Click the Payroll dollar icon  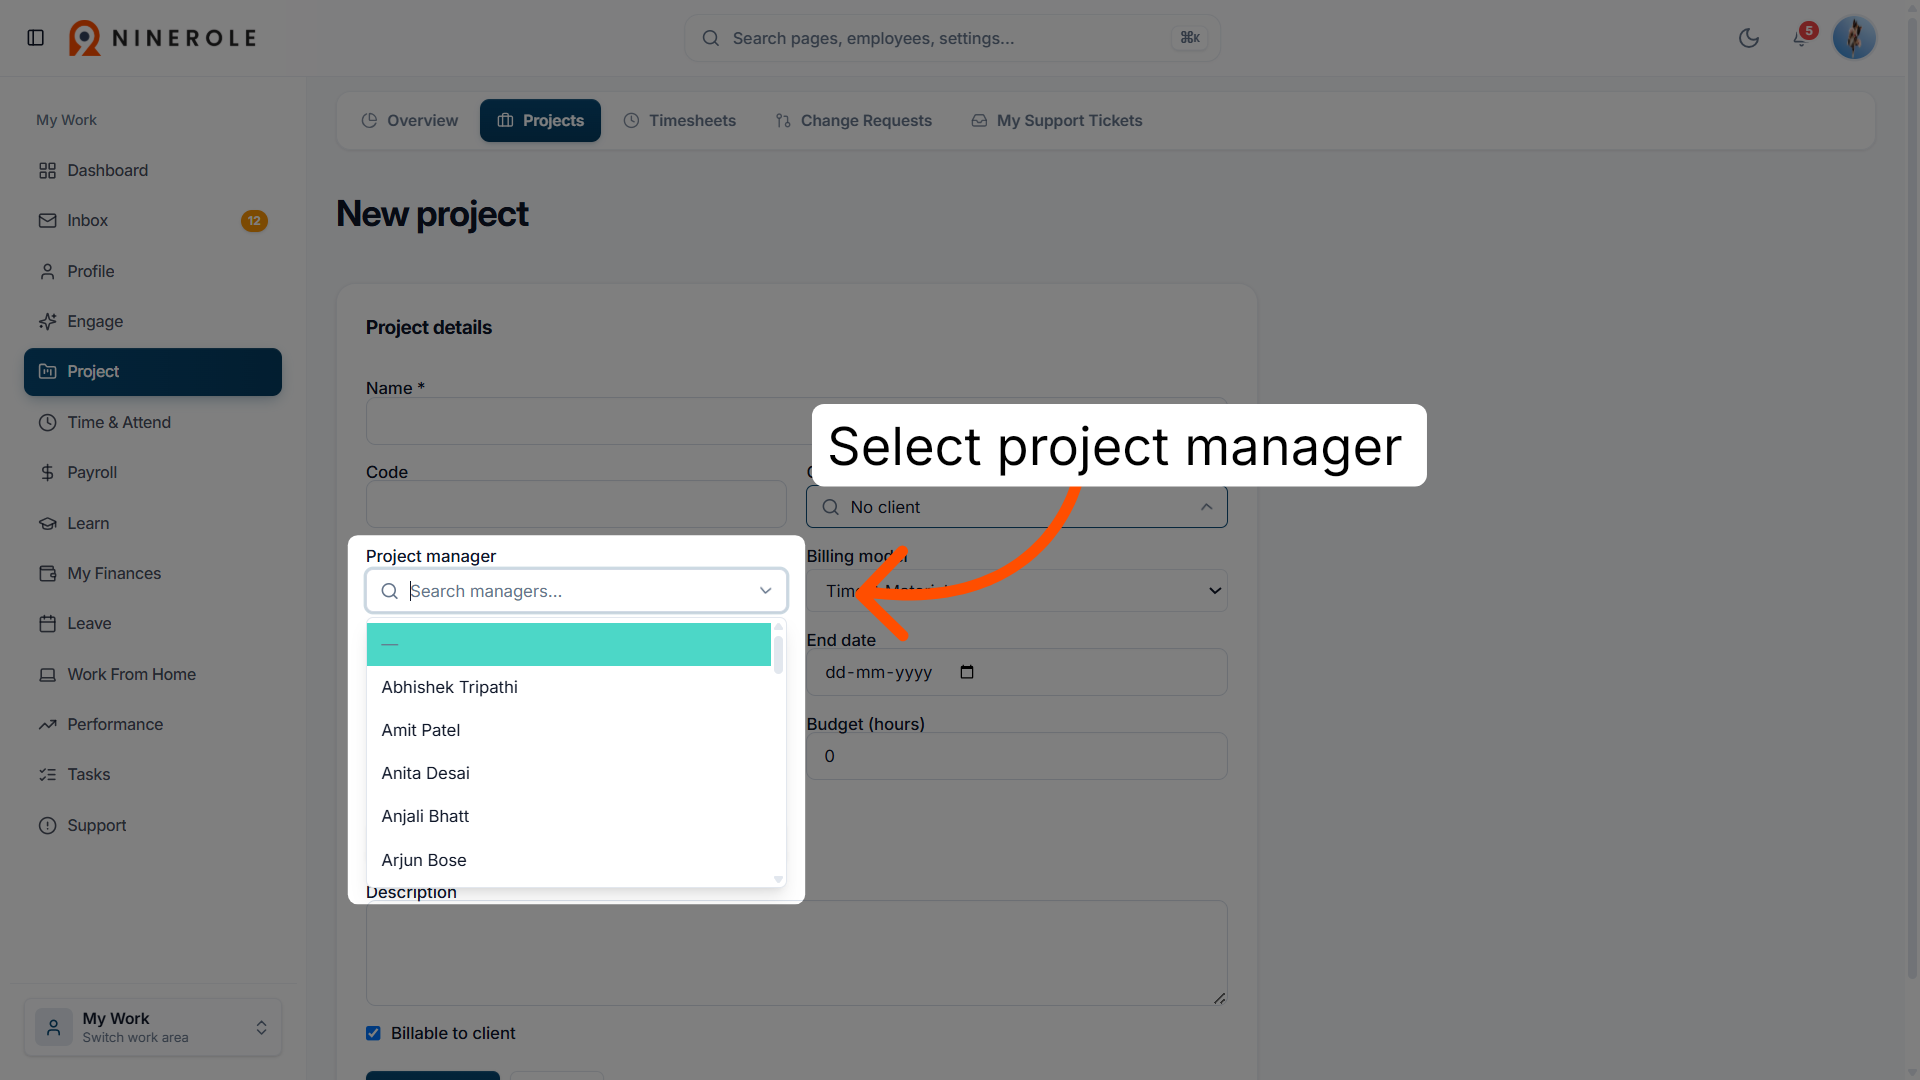click(47, 473)
